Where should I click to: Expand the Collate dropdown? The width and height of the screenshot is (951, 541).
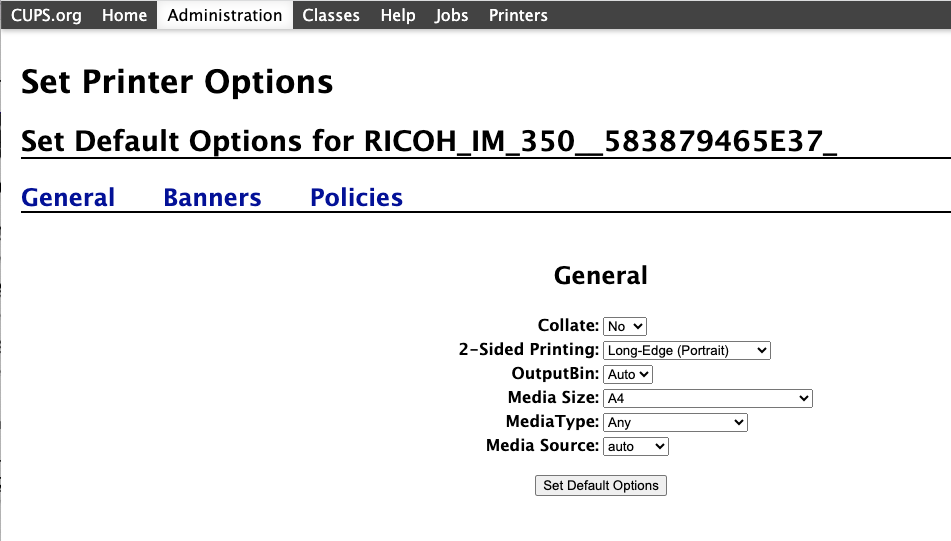coord(625,326)
